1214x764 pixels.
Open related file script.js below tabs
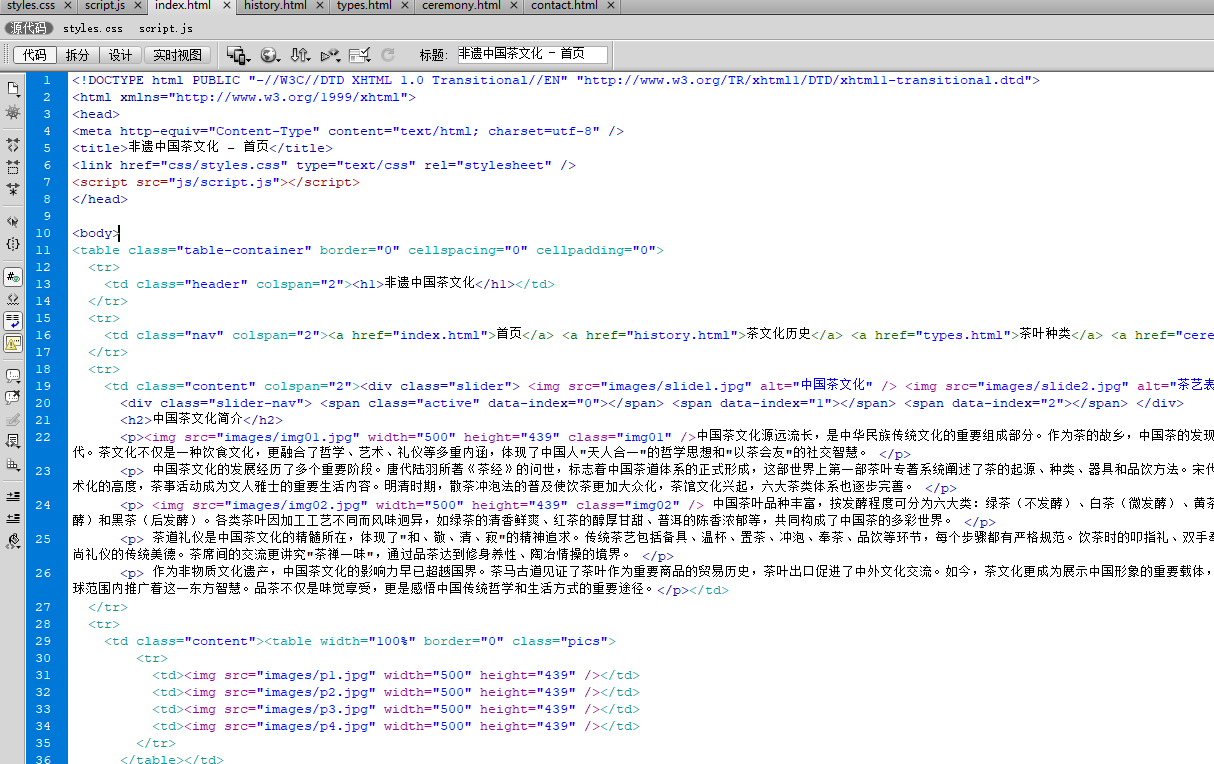pyautogui.click(x=166, y=29)
